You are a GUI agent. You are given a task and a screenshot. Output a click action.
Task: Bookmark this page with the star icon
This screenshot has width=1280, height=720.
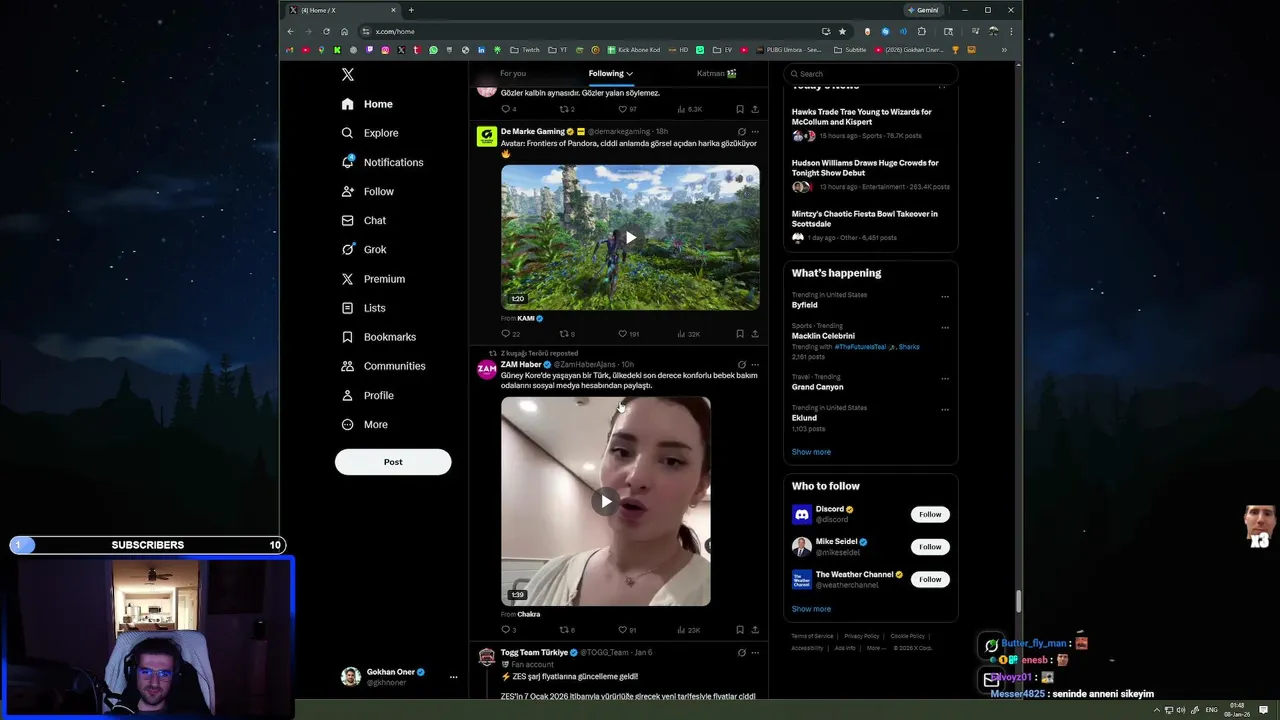pyautogui.click(x=842, y=31)
